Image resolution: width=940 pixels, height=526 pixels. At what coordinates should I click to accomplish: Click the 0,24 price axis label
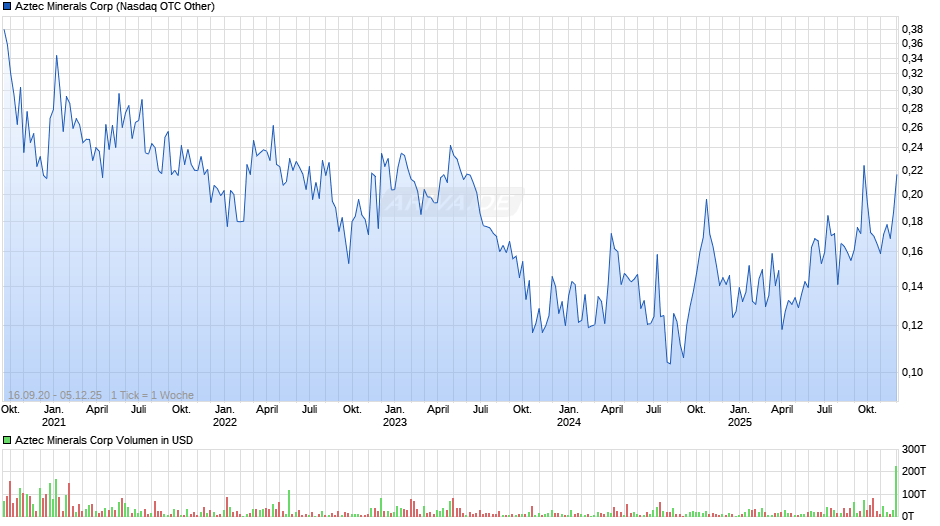912,148
